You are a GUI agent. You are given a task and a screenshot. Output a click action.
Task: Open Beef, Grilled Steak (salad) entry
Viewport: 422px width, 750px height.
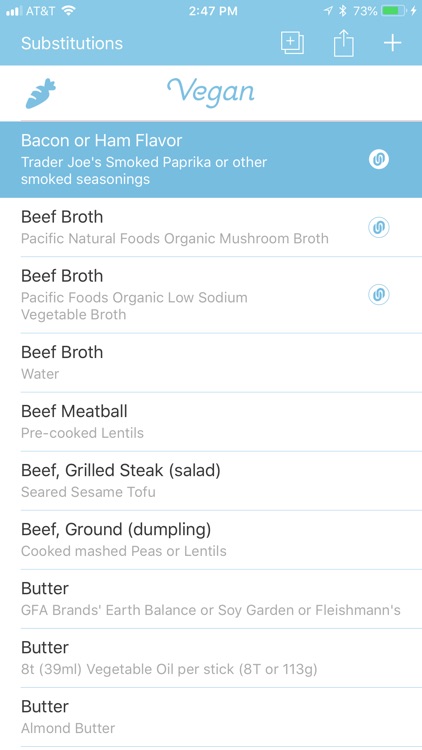pyautogui.click(x=211, y=481)
